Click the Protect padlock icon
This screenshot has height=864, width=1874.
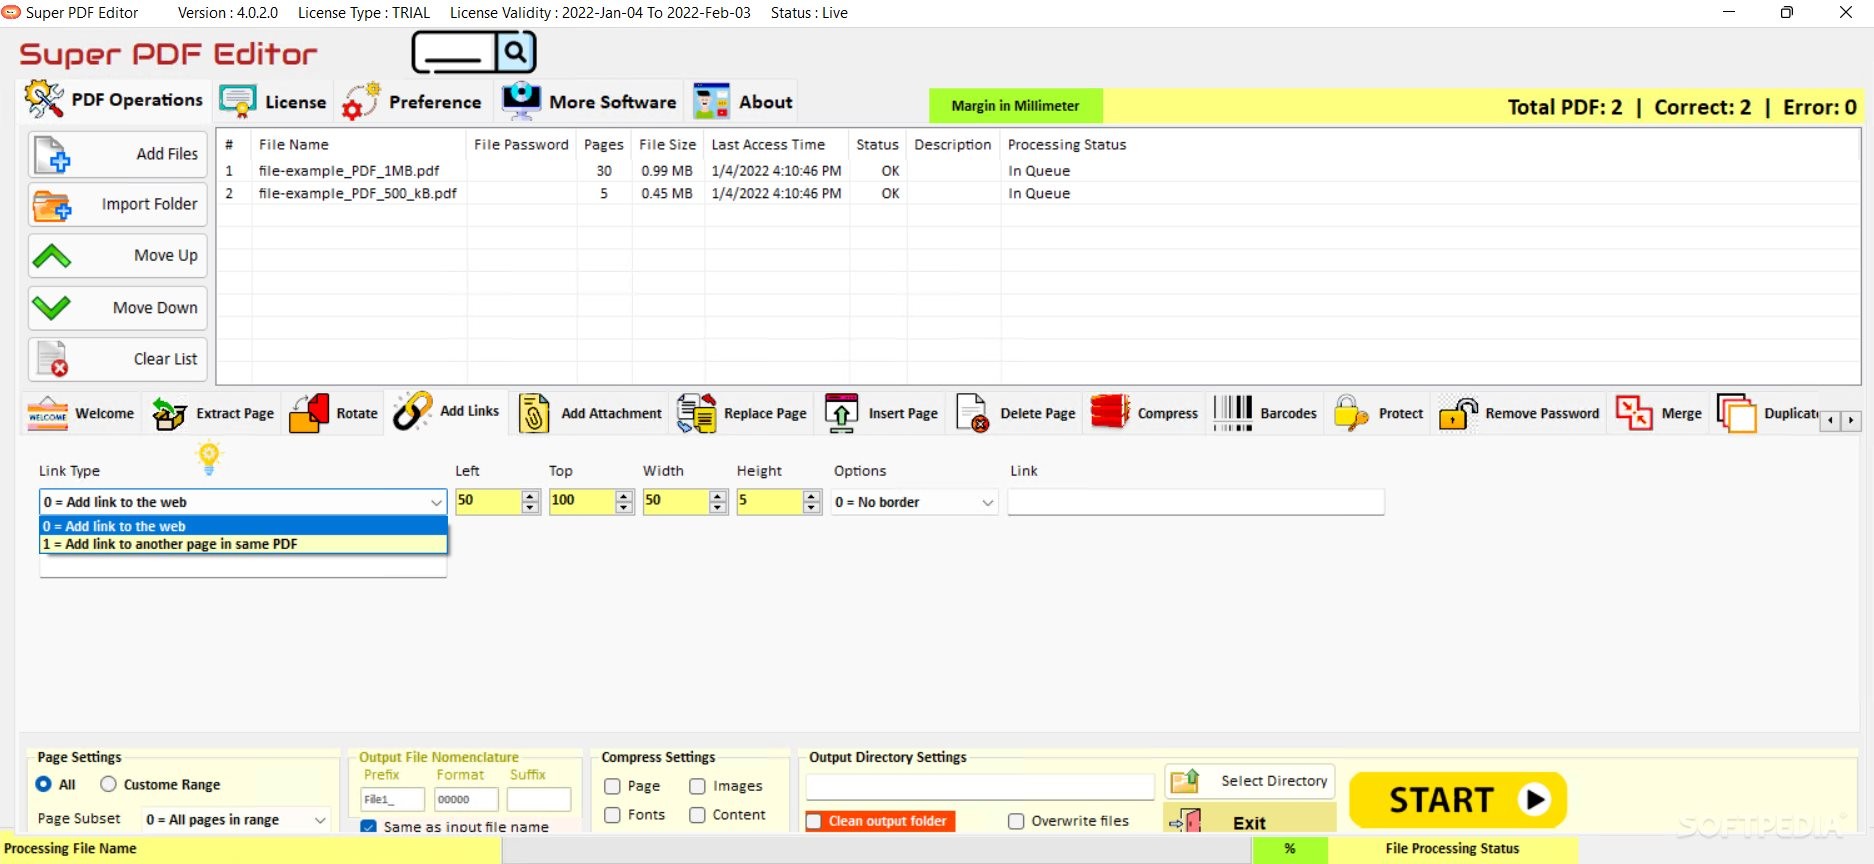[x=1351, y=413]
